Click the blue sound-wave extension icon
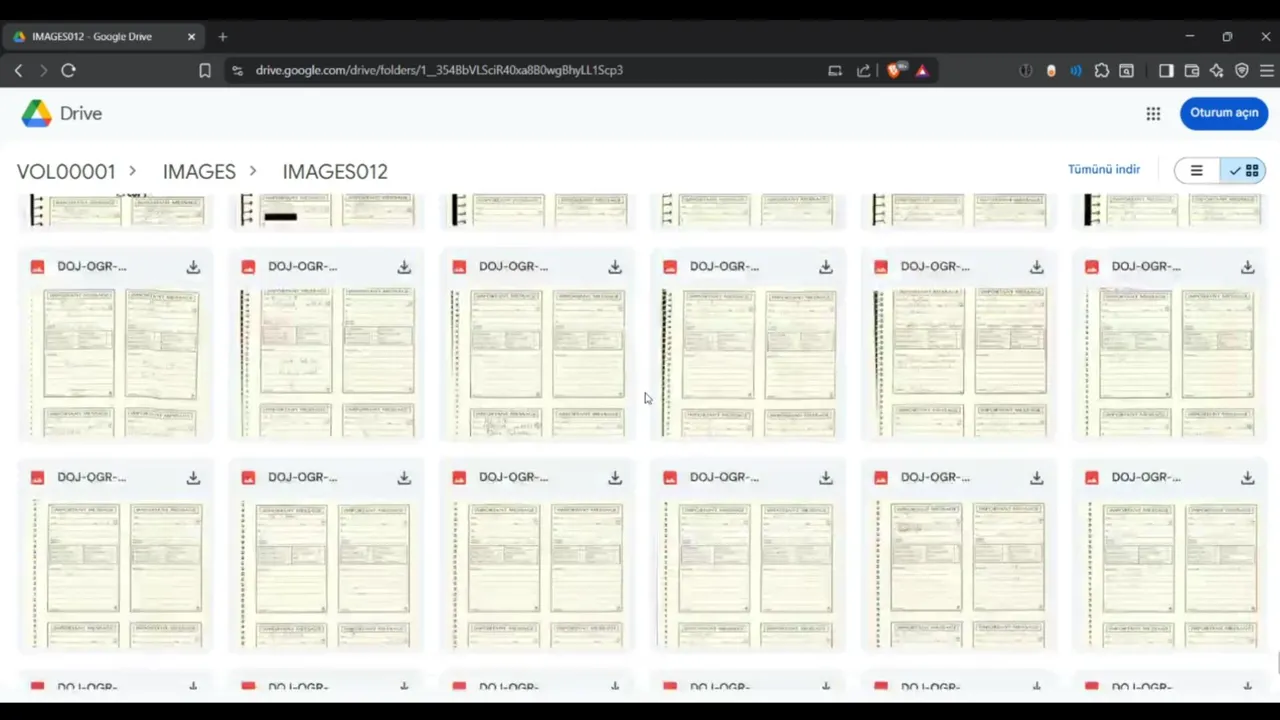This screenshot has height=720, width=1280. click(1076, 70)
